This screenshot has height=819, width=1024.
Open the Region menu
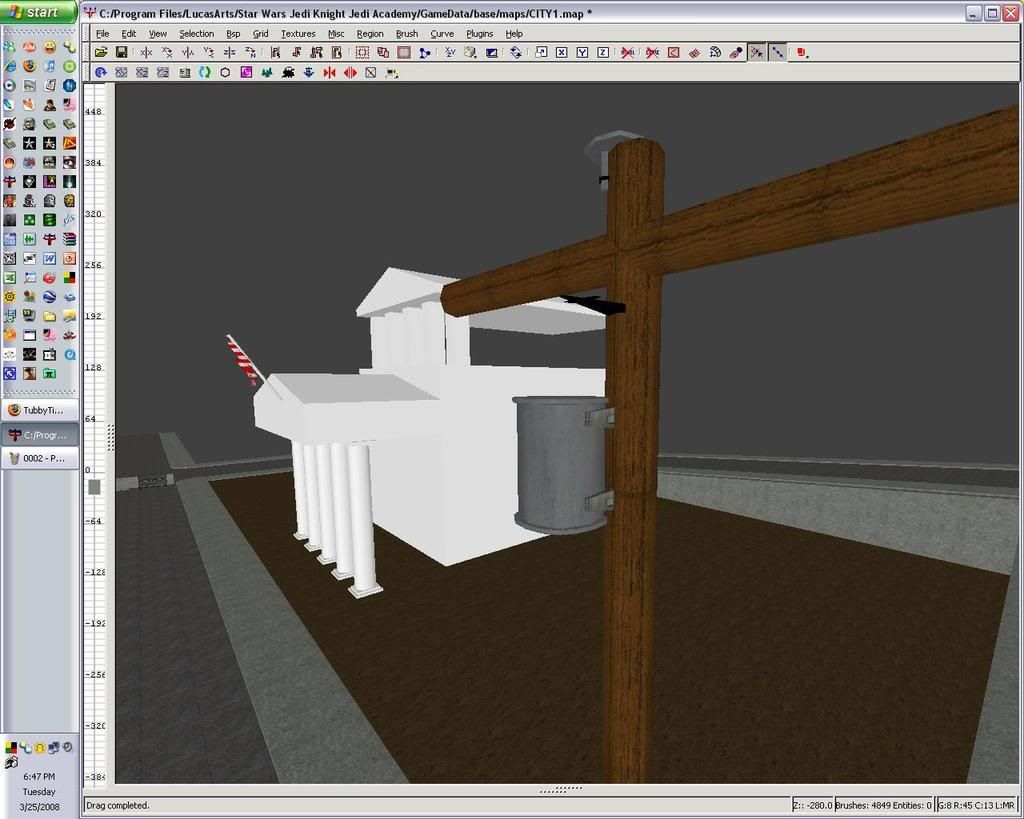click(370, 33)
